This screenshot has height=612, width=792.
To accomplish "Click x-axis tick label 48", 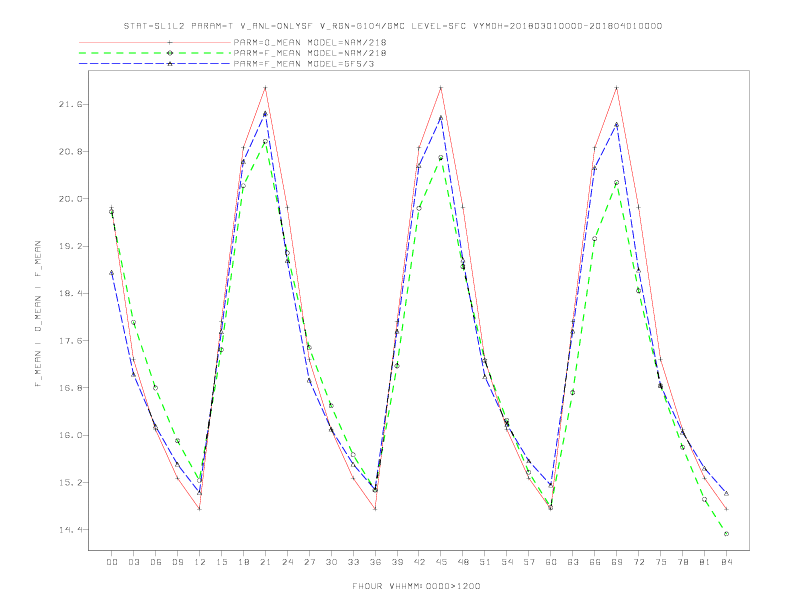I will (463, 562).
